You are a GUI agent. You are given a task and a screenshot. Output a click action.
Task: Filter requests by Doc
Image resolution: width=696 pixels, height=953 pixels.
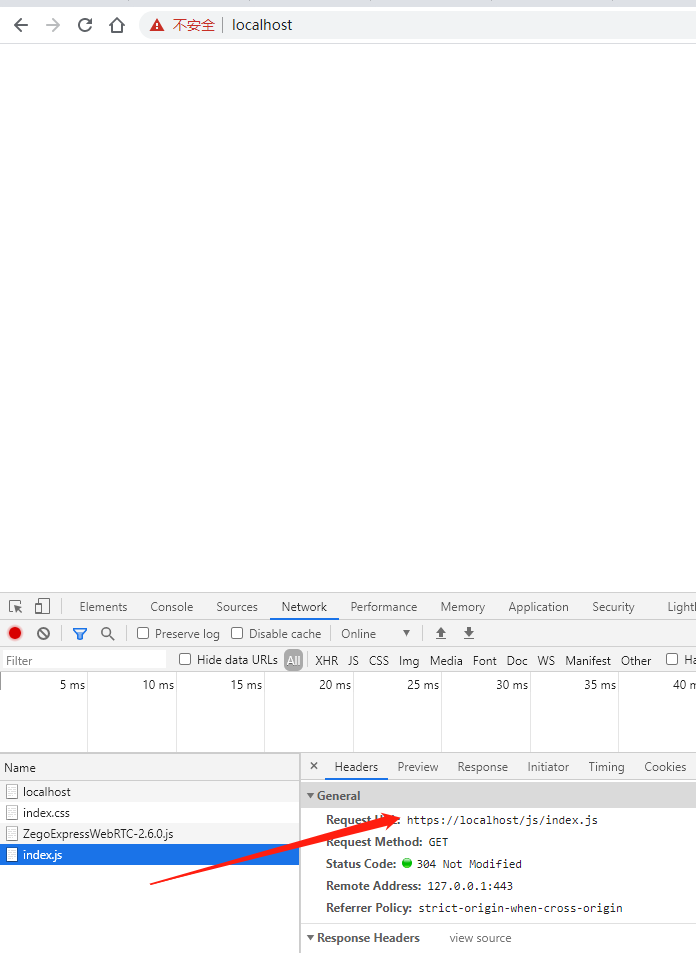pyautogui.click(x=517, y=660)
